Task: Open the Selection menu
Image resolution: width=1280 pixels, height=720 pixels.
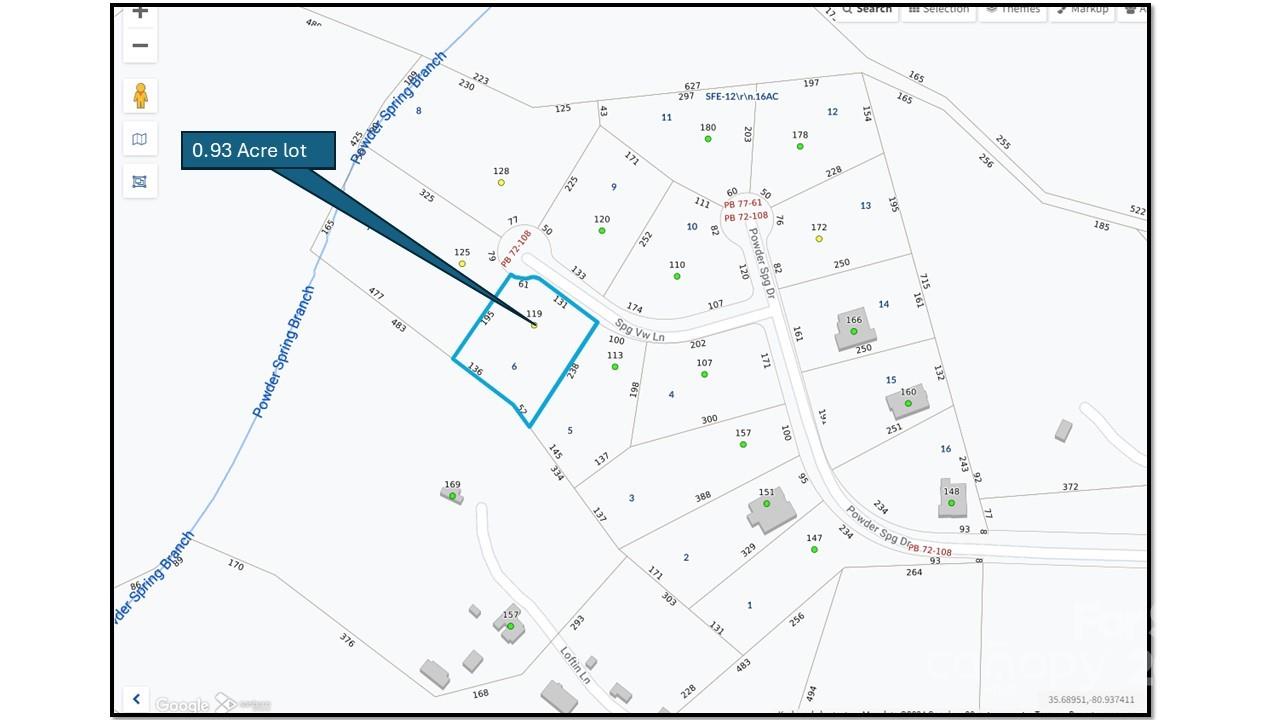Action: click(938, 10)
